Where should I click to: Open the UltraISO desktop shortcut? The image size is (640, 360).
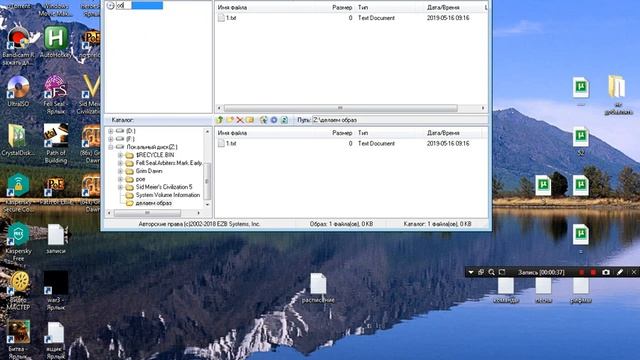[18, 92]
